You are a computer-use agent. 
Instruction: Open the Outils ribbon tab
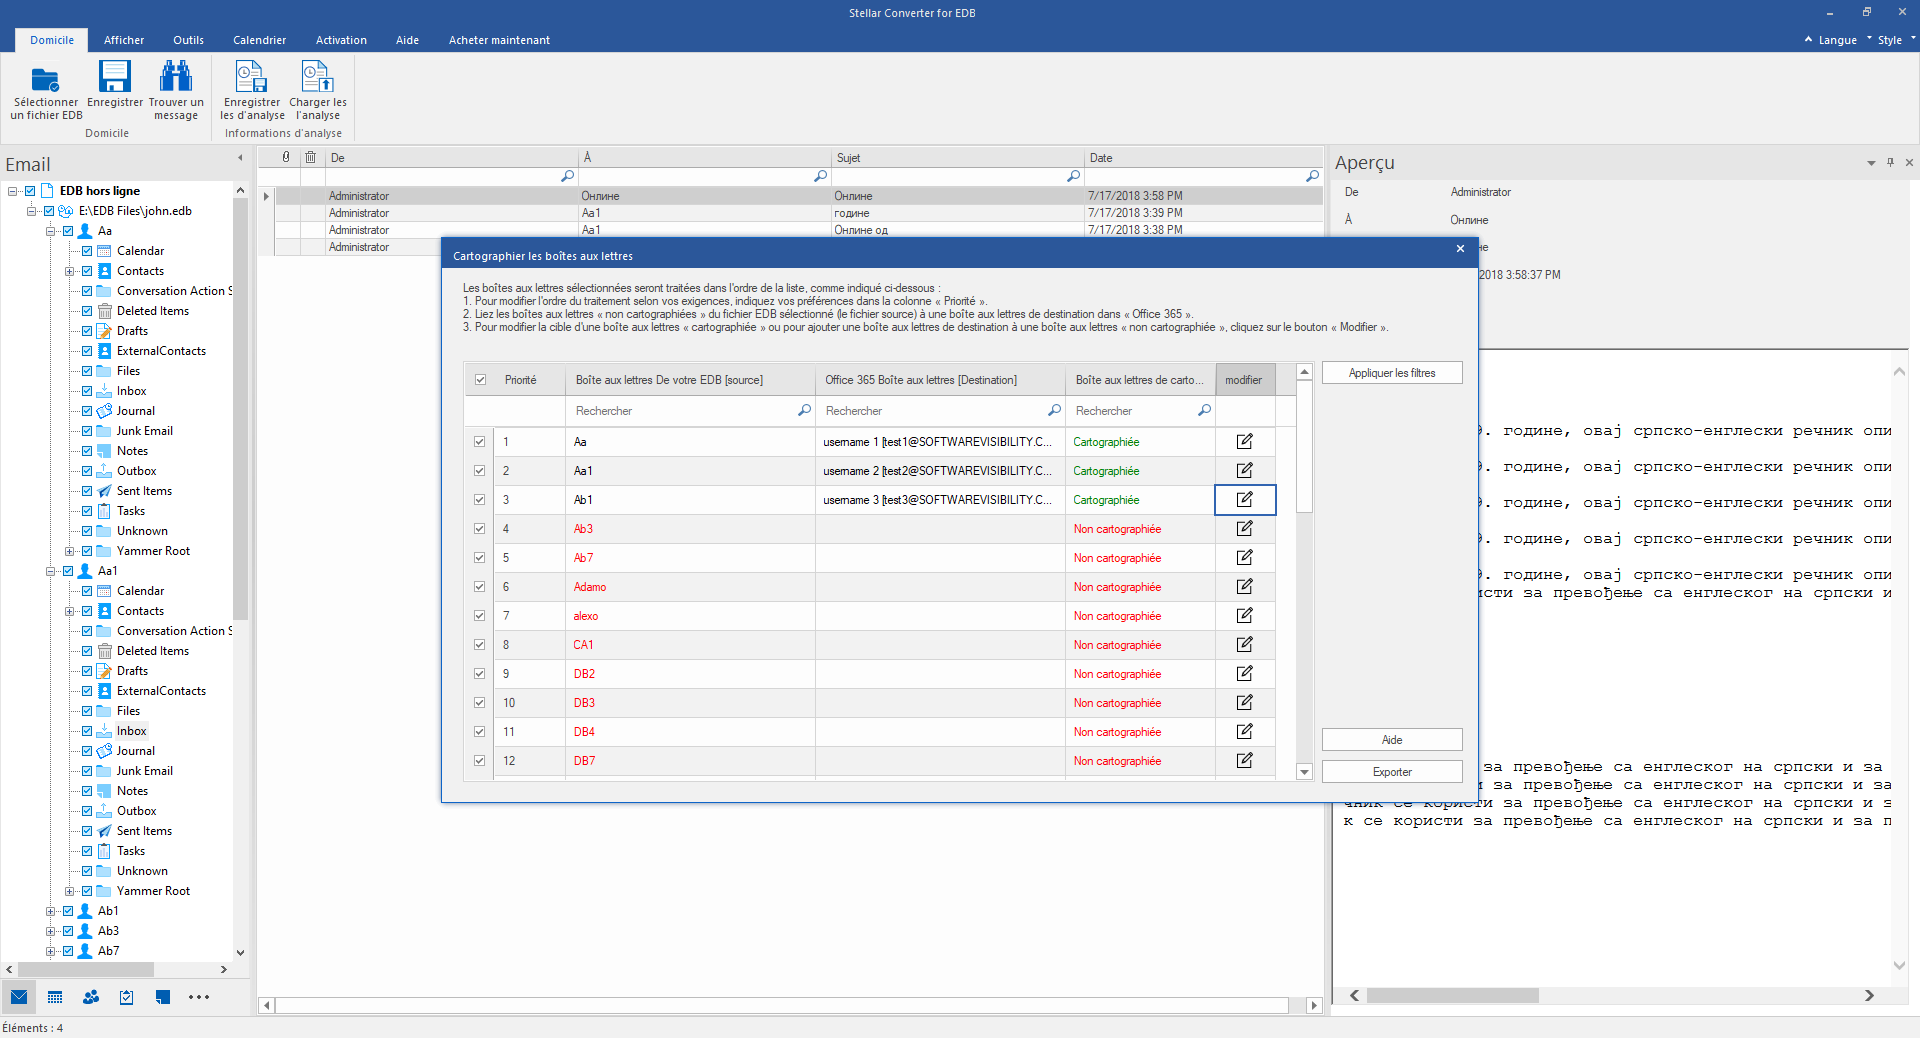pyautogui.click(x=188, y=40)
